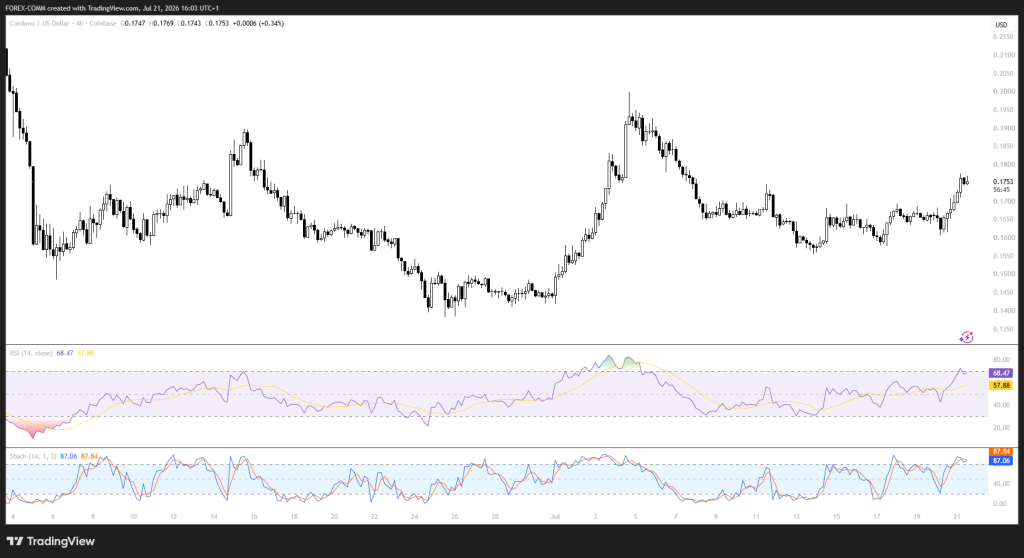
Task: Click the 0.1400 price axis label
Action: [x=1003, y=311]
